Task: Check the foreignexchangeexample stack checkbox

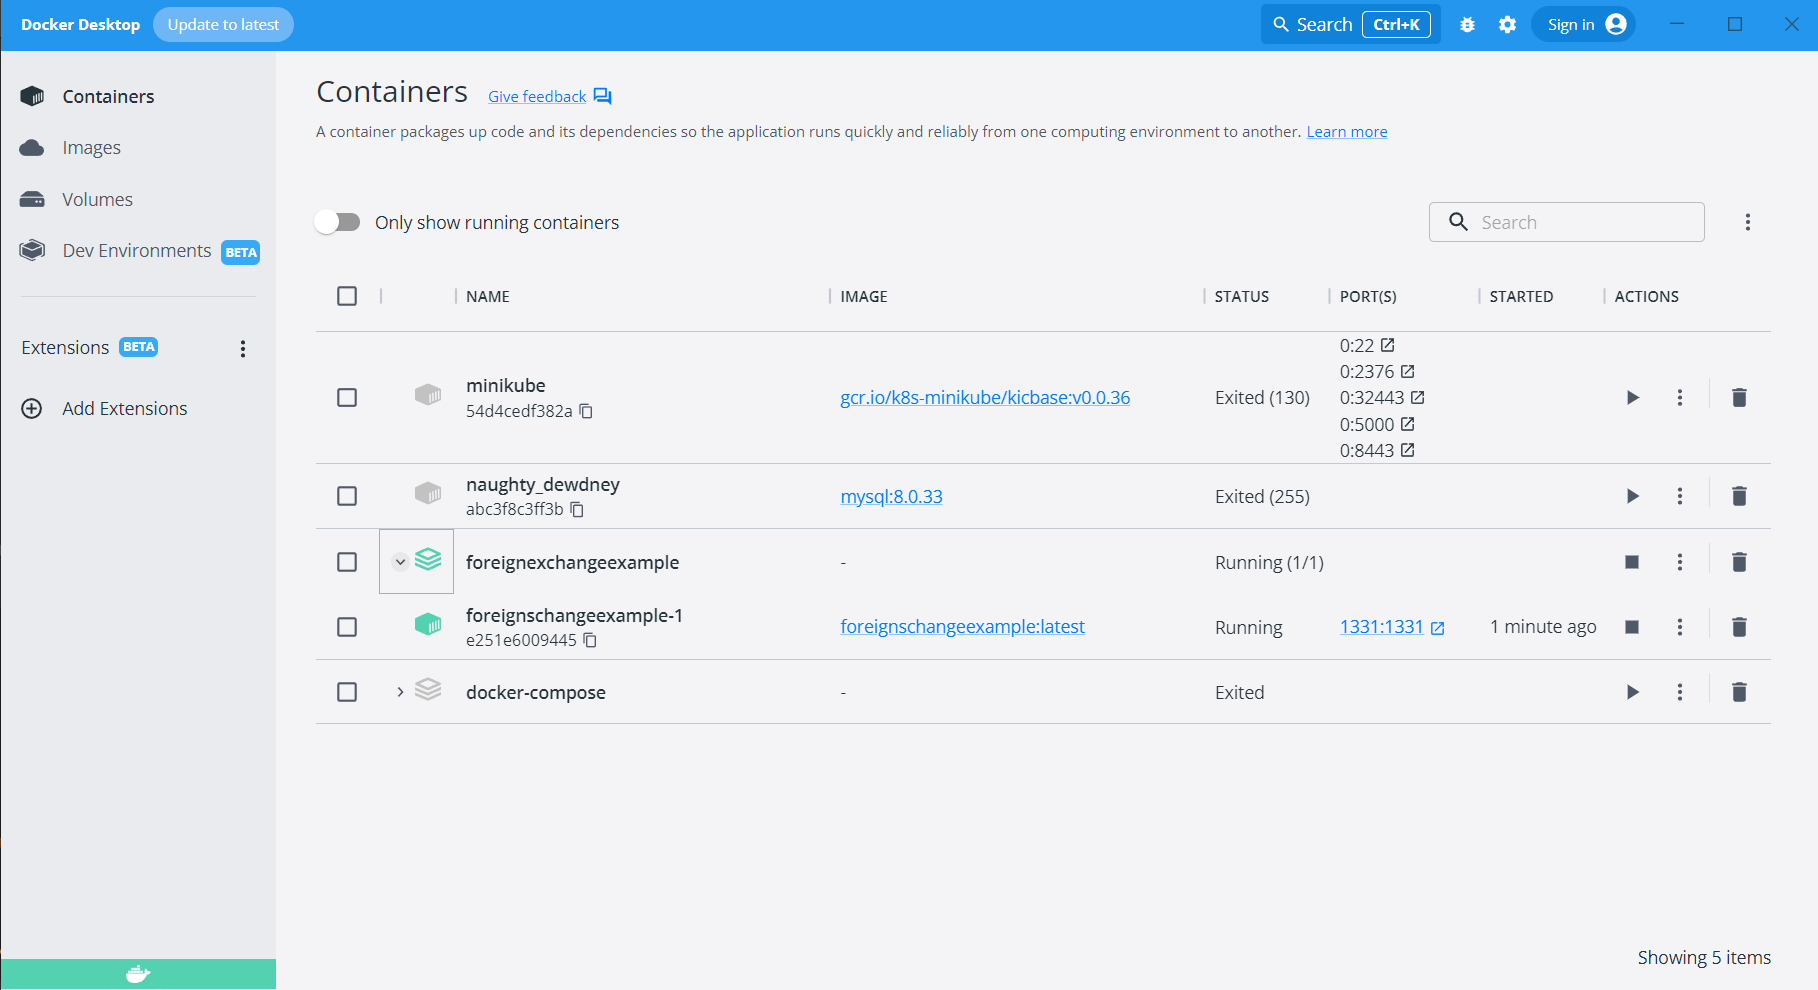Action: 347,562
